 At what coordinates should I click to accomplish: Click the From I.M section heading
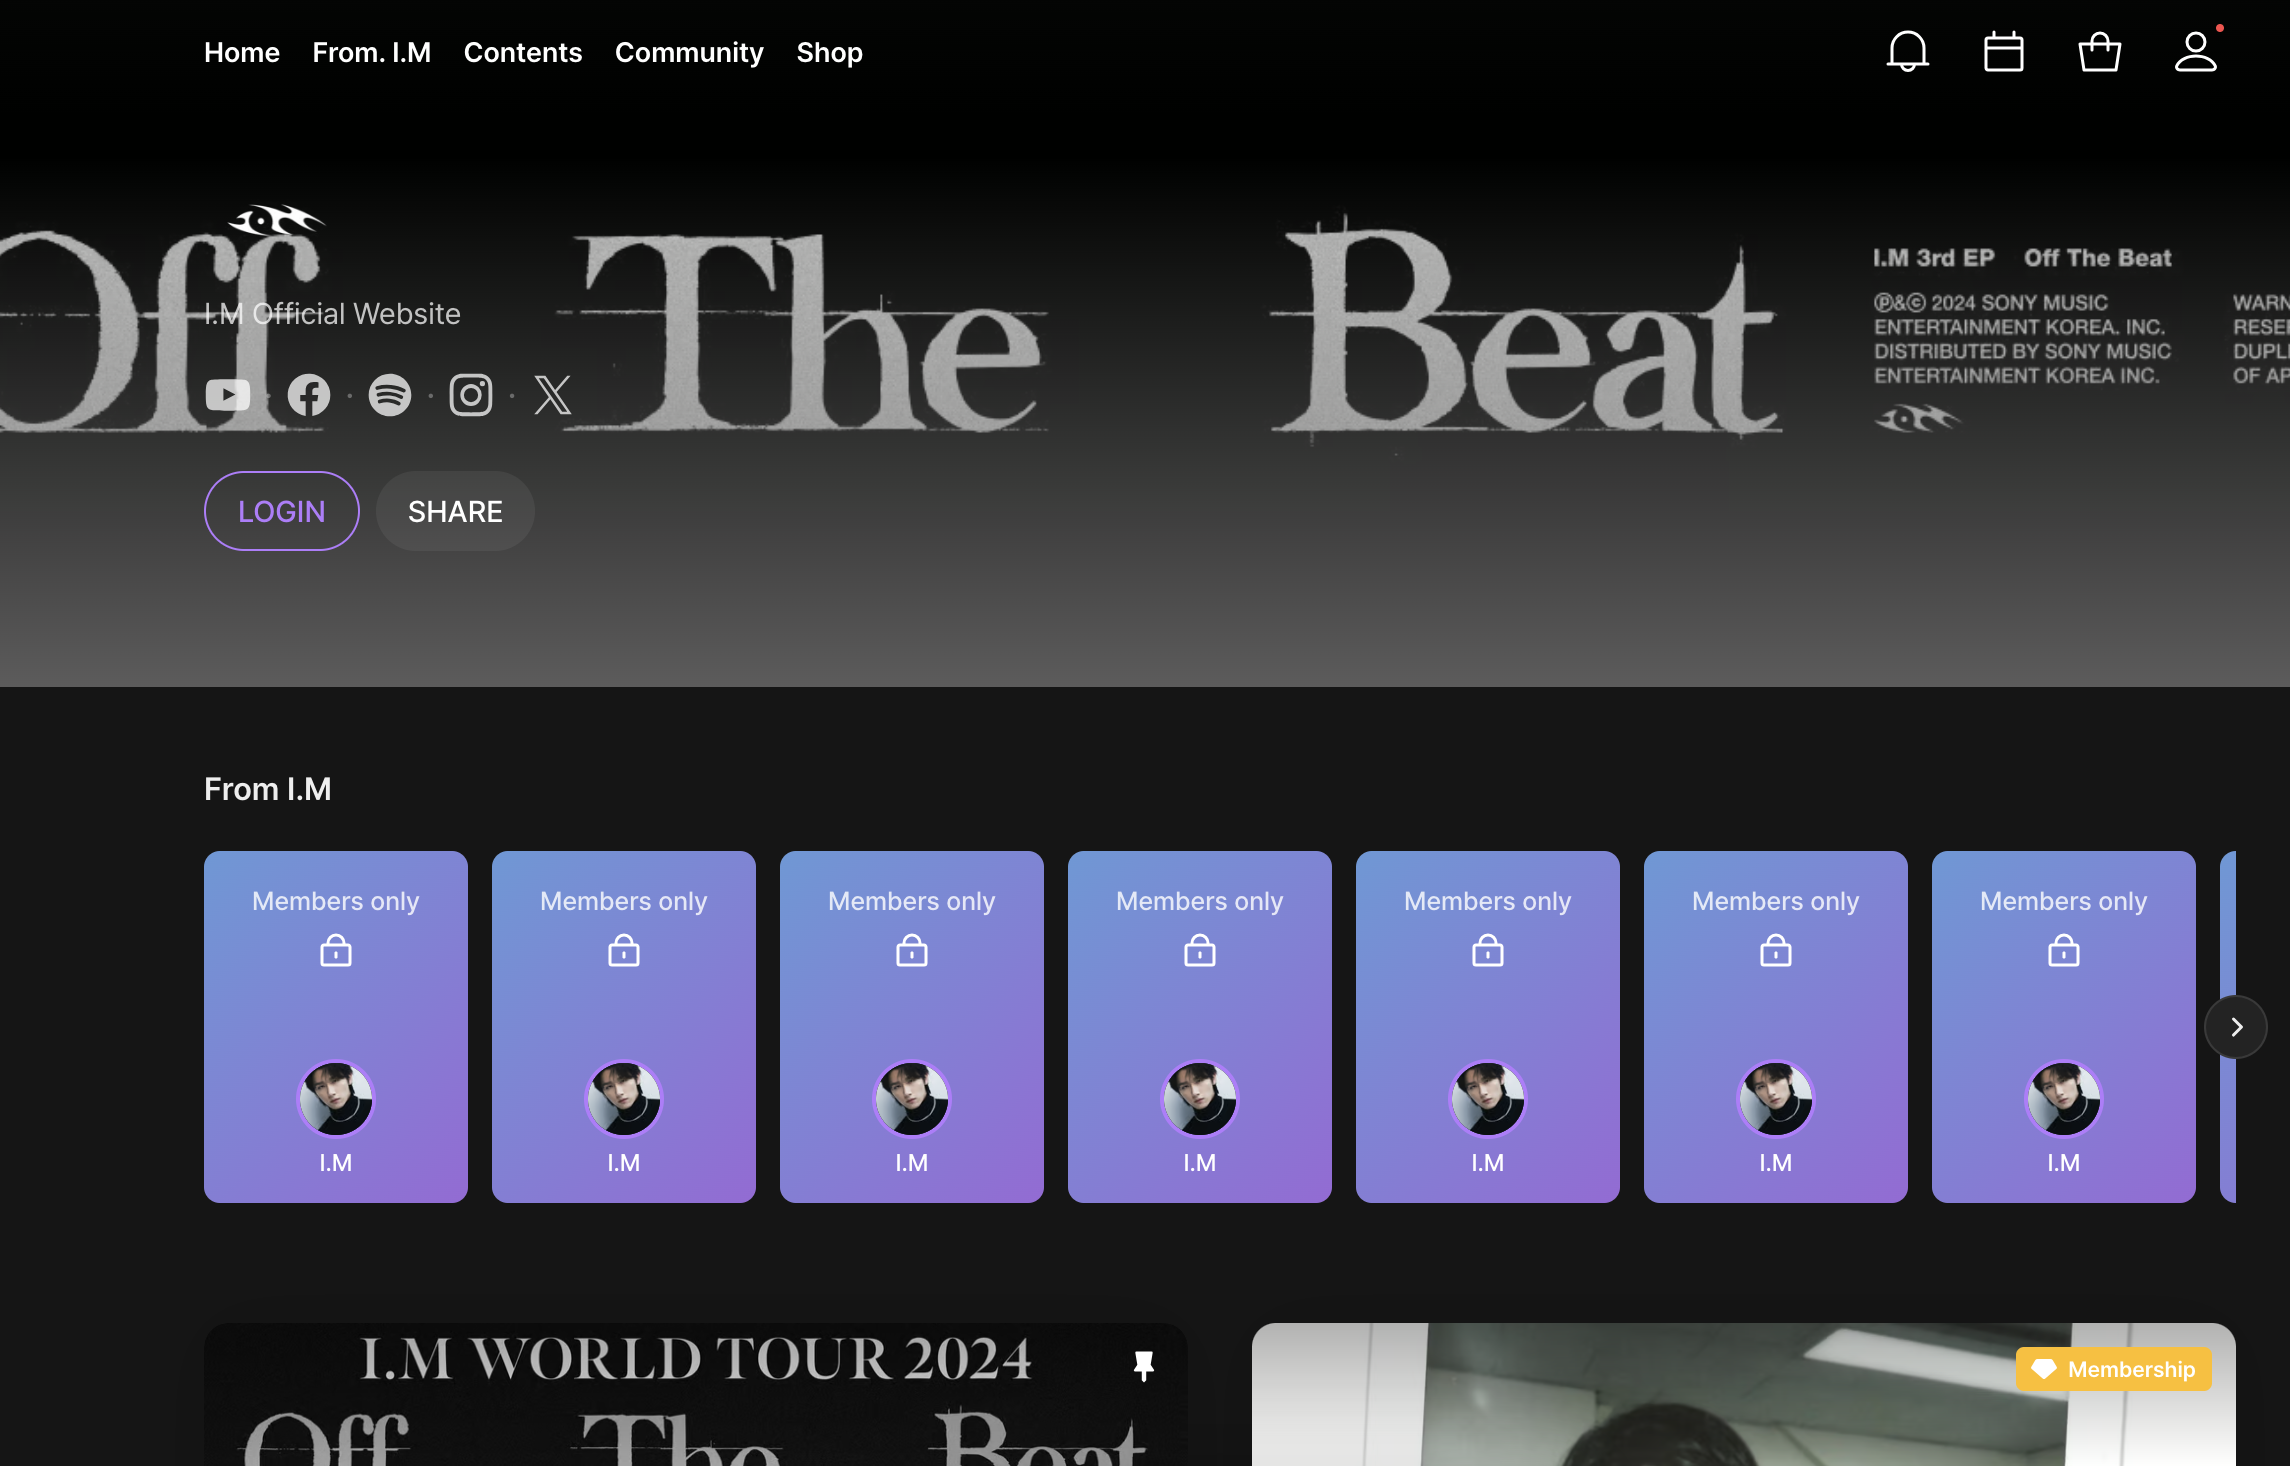coord(268,789)
